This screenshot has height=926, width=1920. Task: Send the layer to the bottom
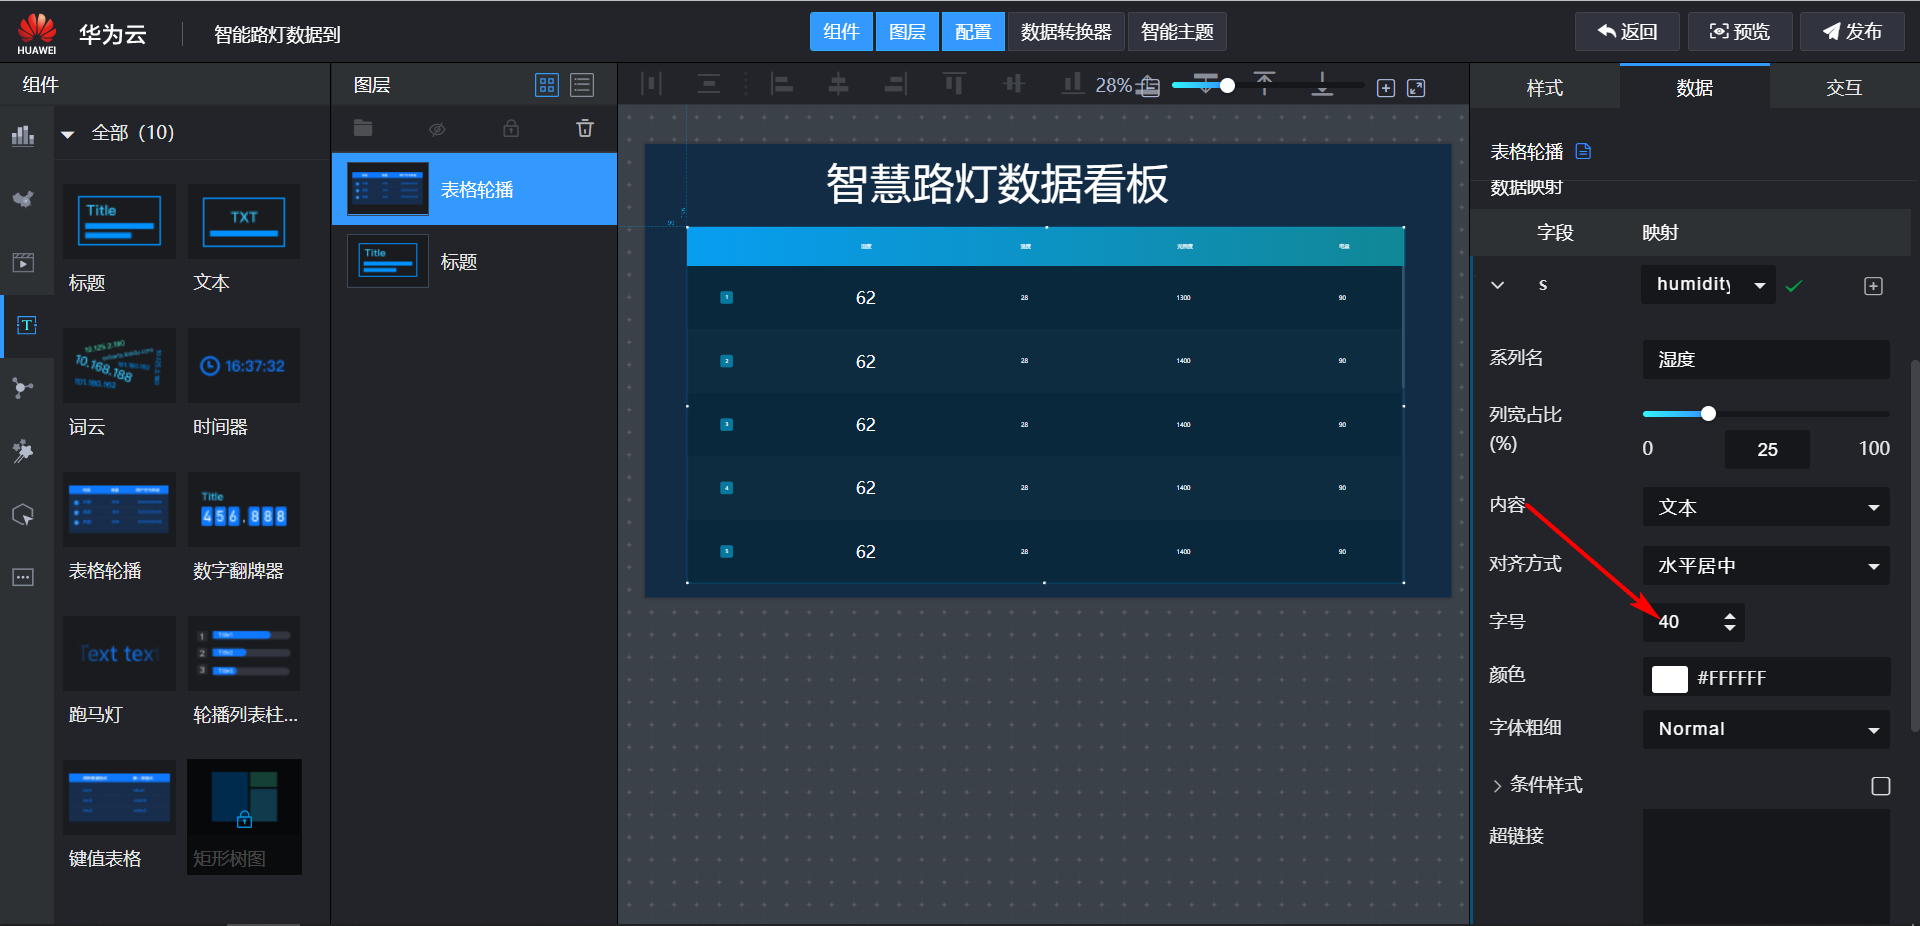click(1322, 84)
